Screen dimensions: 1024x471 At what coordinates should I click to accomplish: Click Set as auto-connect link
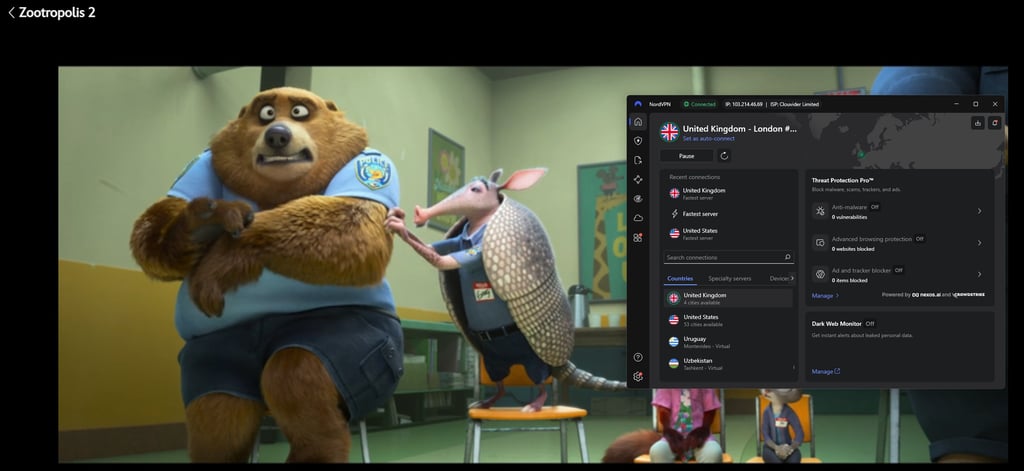click(x=709, y=139)
